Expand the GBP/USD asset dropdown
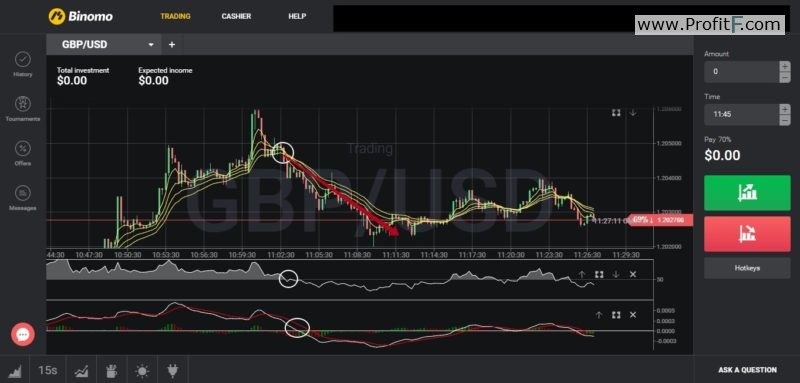 pos(151,45)
